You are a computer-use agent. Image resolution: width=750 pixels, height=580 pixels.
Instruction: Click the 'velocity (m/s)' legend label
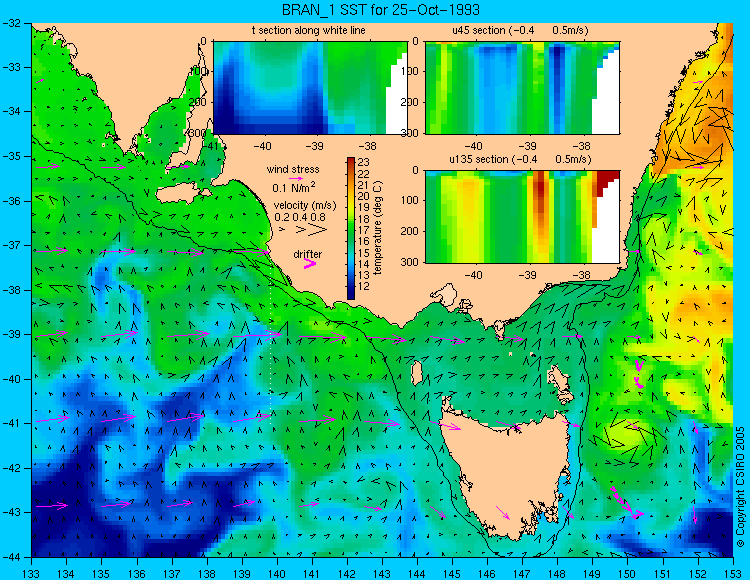[305, 205]
